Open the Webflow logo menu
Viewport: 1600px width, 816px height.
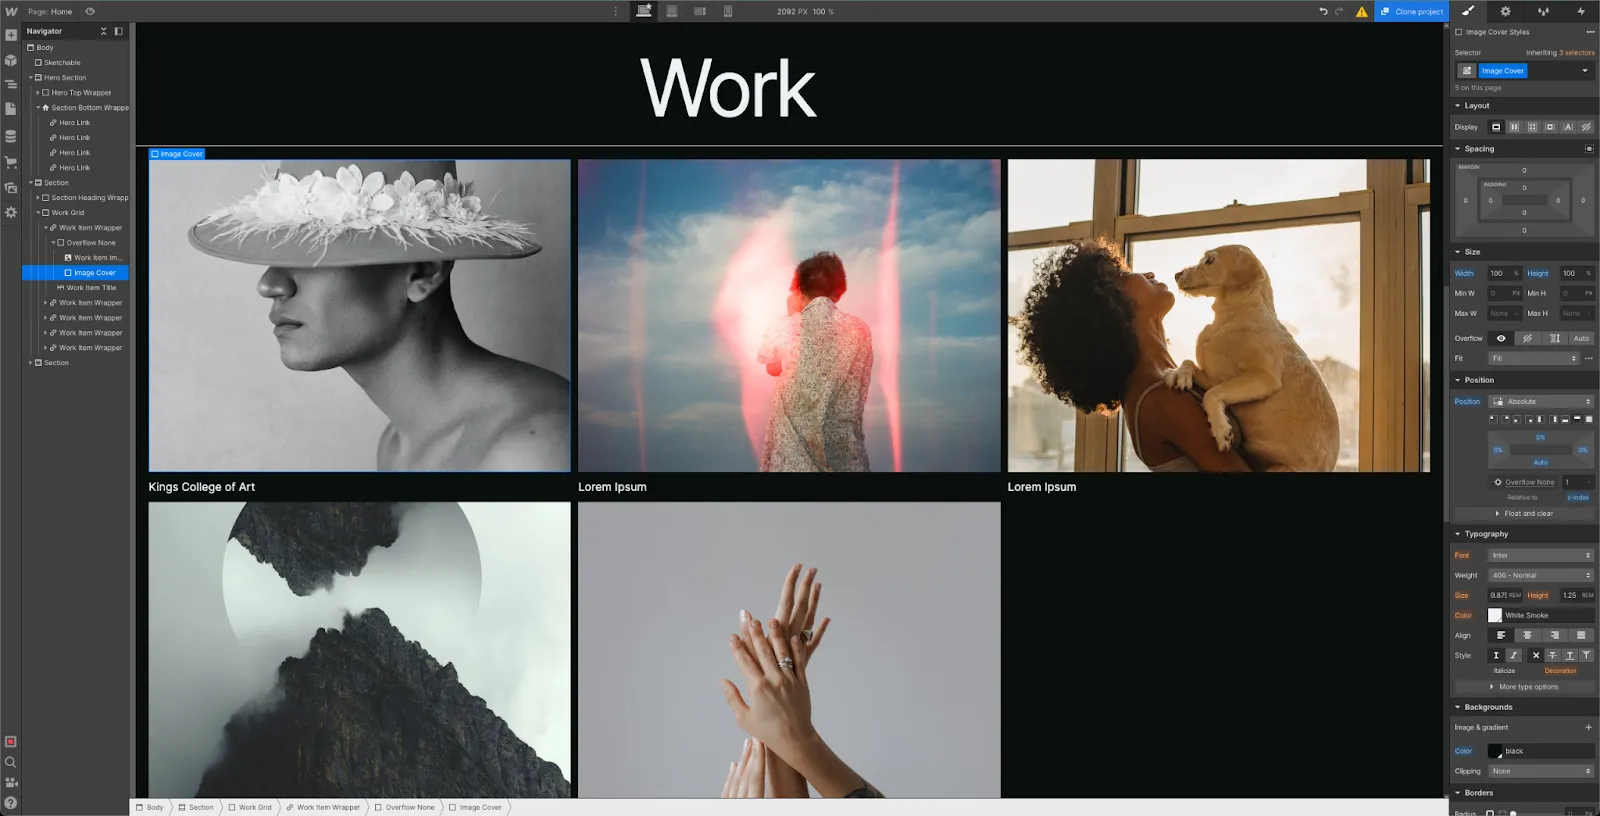pyautogui.click(x=11, y=11)
